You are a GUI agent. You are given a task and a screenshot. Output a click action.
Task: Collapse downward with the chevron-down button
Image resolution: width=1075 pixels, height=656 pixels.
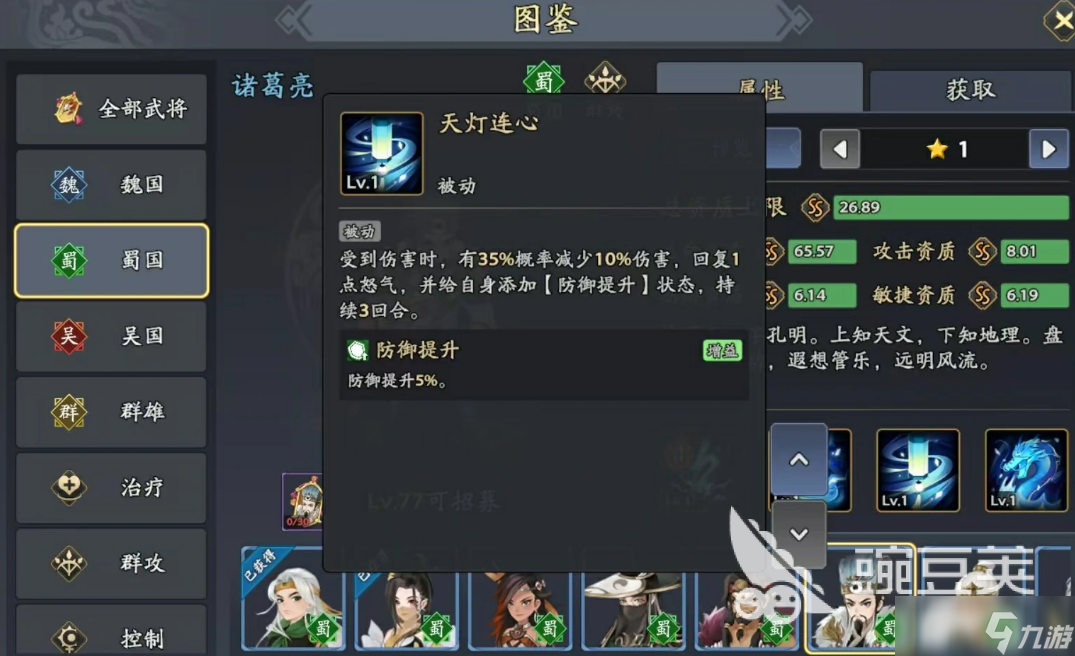tap(799, 534)
